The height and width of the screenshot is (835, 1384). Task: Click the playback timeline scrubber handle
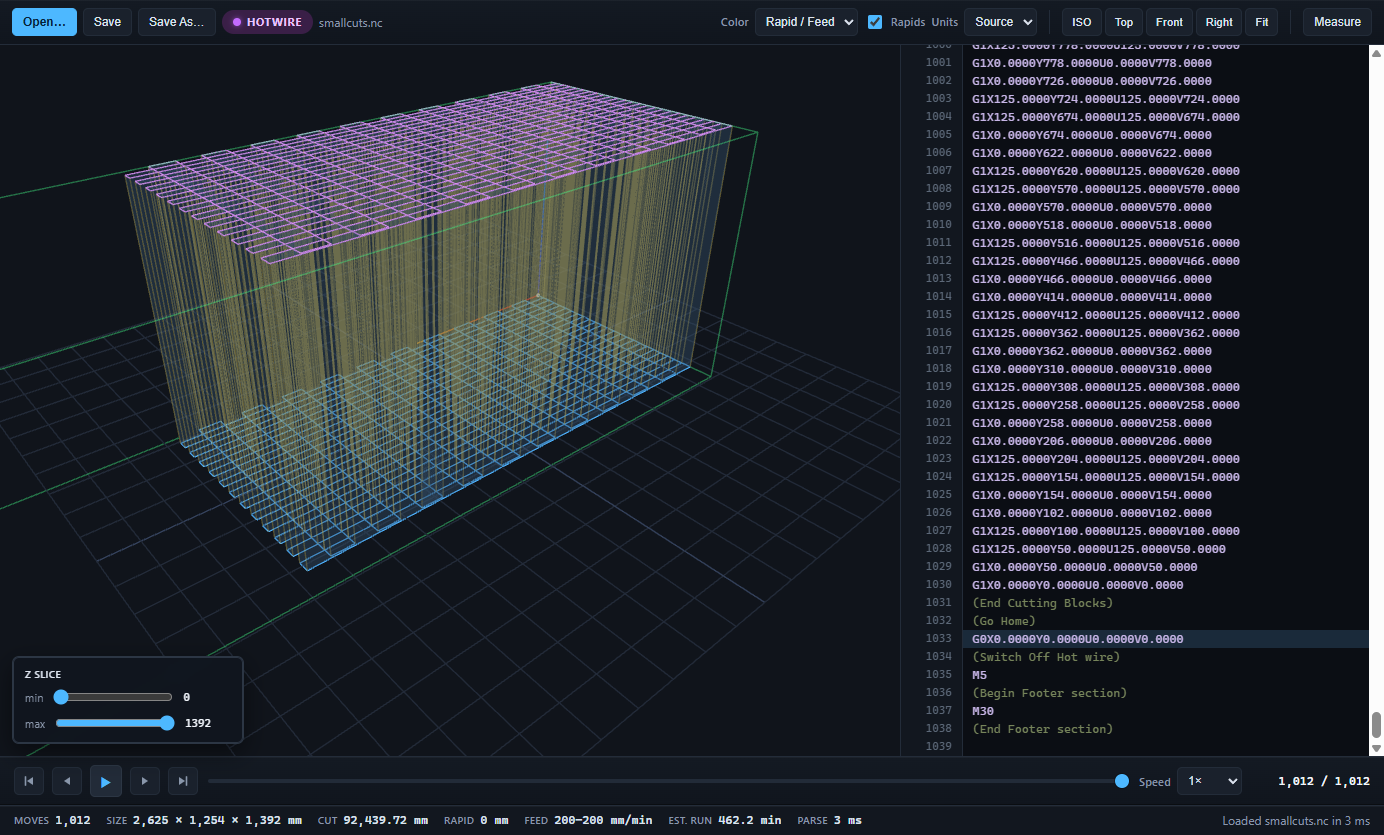[1122, 781]
